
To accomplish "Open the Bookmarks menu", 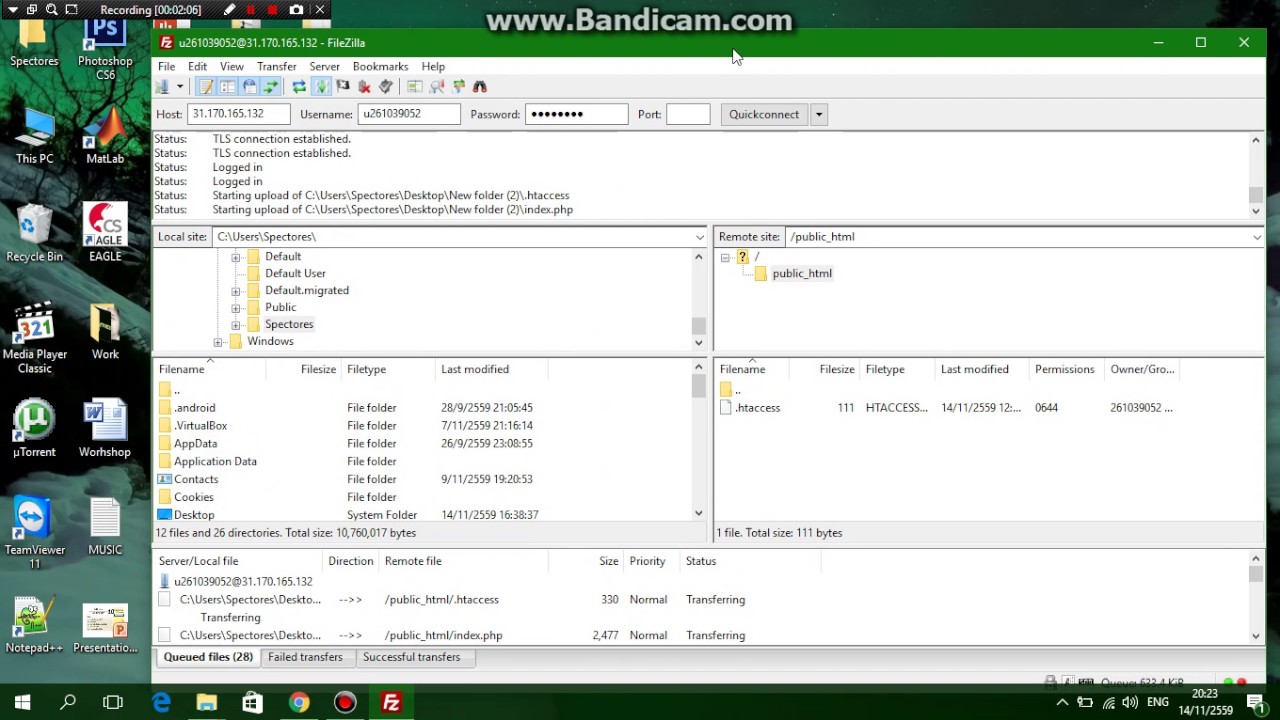I will click(x=380, y=66).
